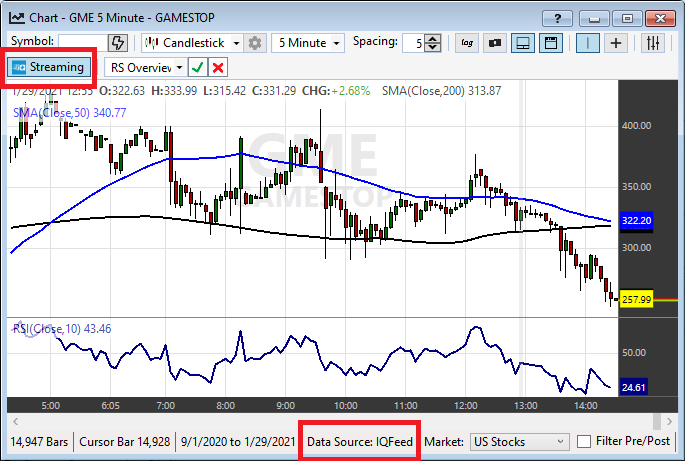Click the scrollbar right arrow
The image size is (685, 461).
[x=670, y=421]
